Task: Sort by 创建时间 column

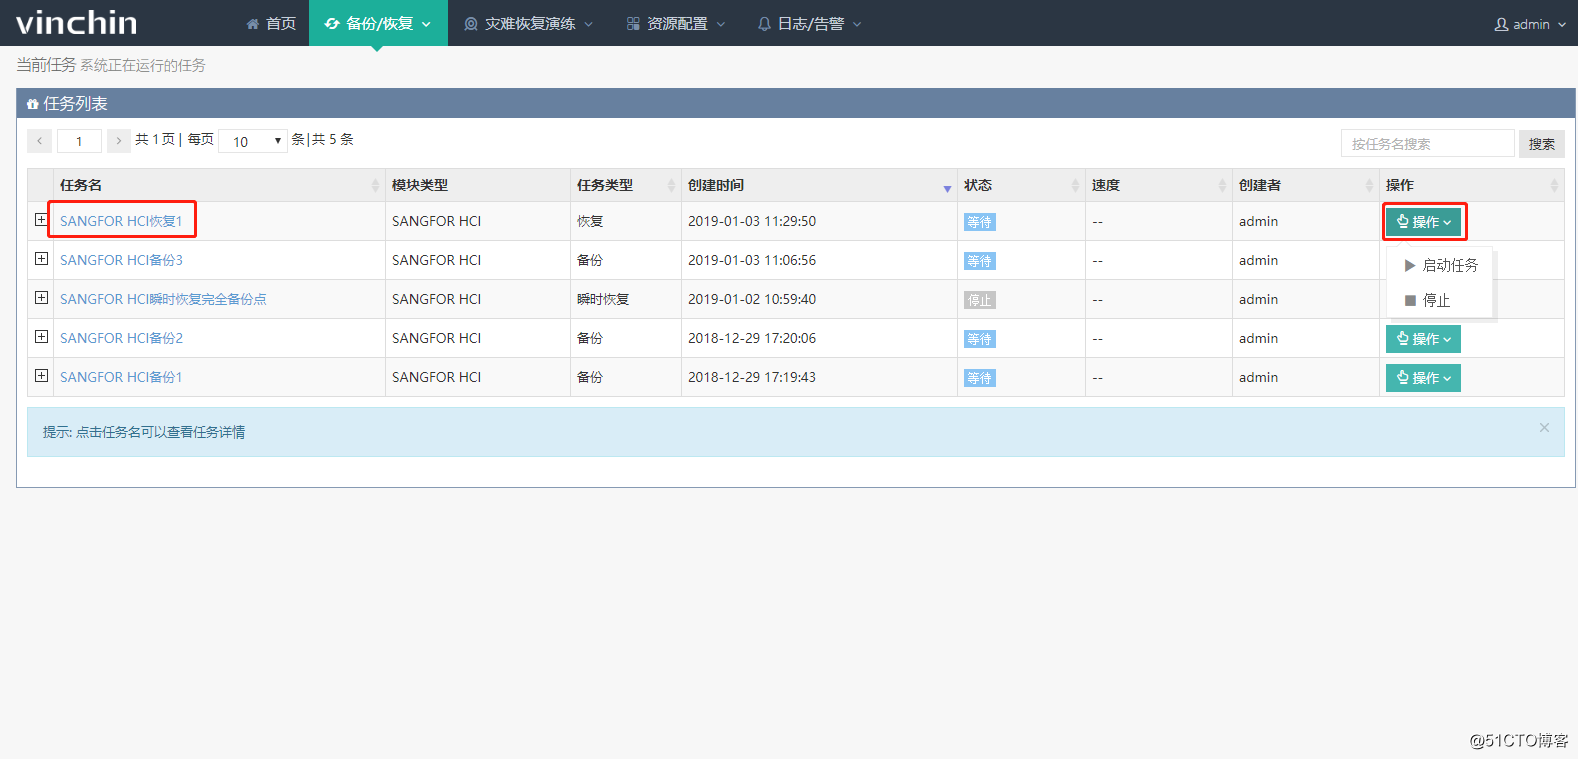Action: coord(819,185)
